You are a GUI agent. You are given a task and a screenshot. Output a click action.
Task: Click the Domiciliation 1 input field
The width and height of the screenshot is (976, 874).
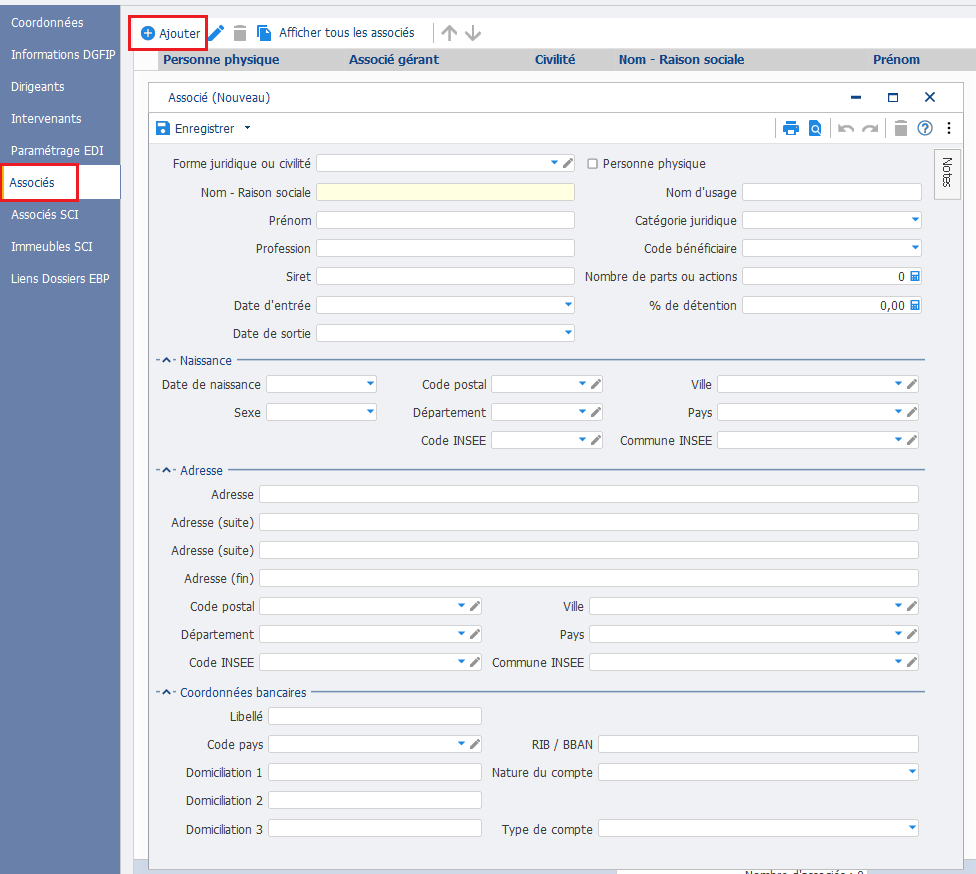pyautogui.click(x=375, y=773)
